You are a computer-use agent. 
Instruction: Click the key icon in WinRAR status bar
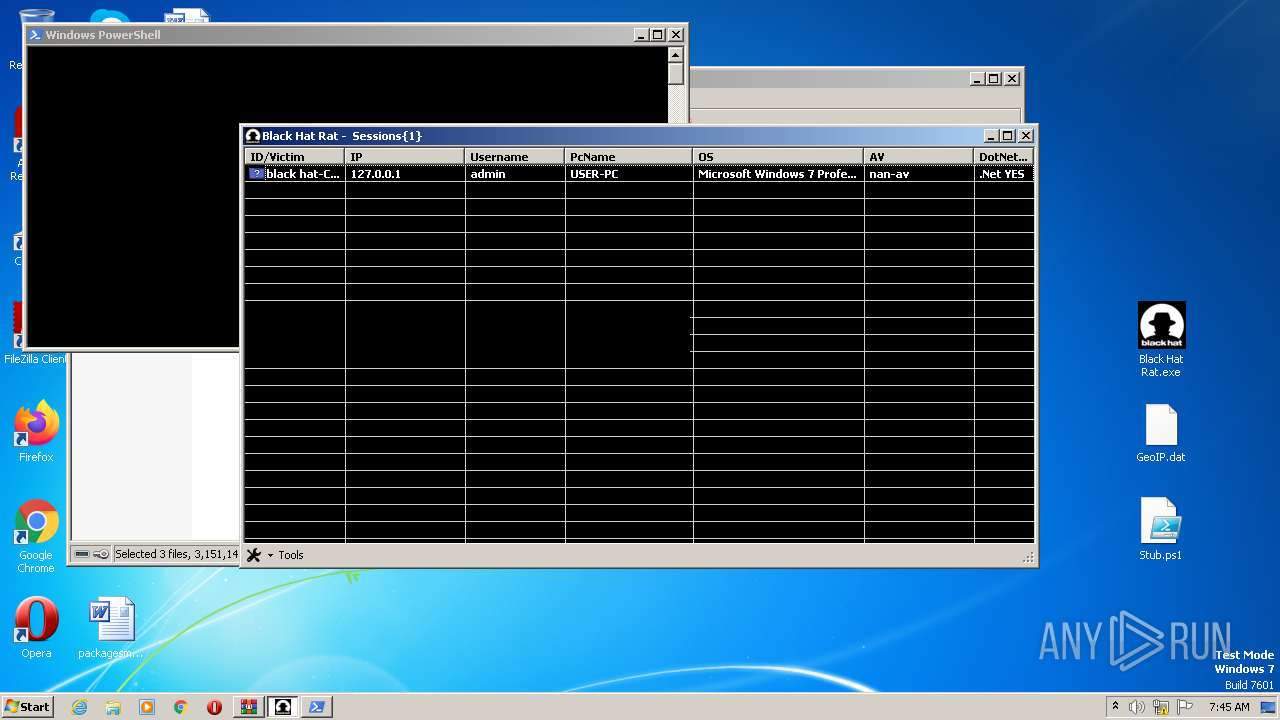[101, 554]
